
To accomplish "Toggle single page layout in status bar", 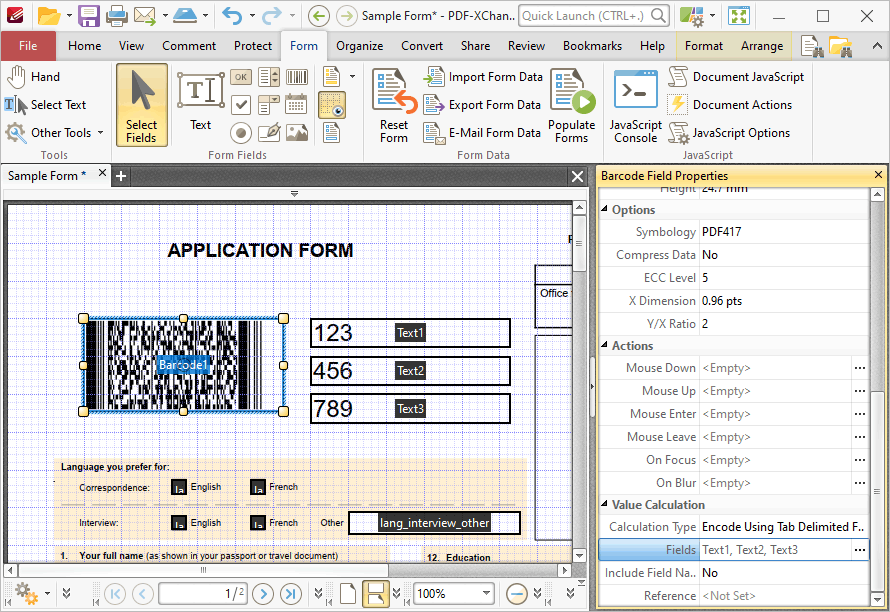I will pos(347,594).
